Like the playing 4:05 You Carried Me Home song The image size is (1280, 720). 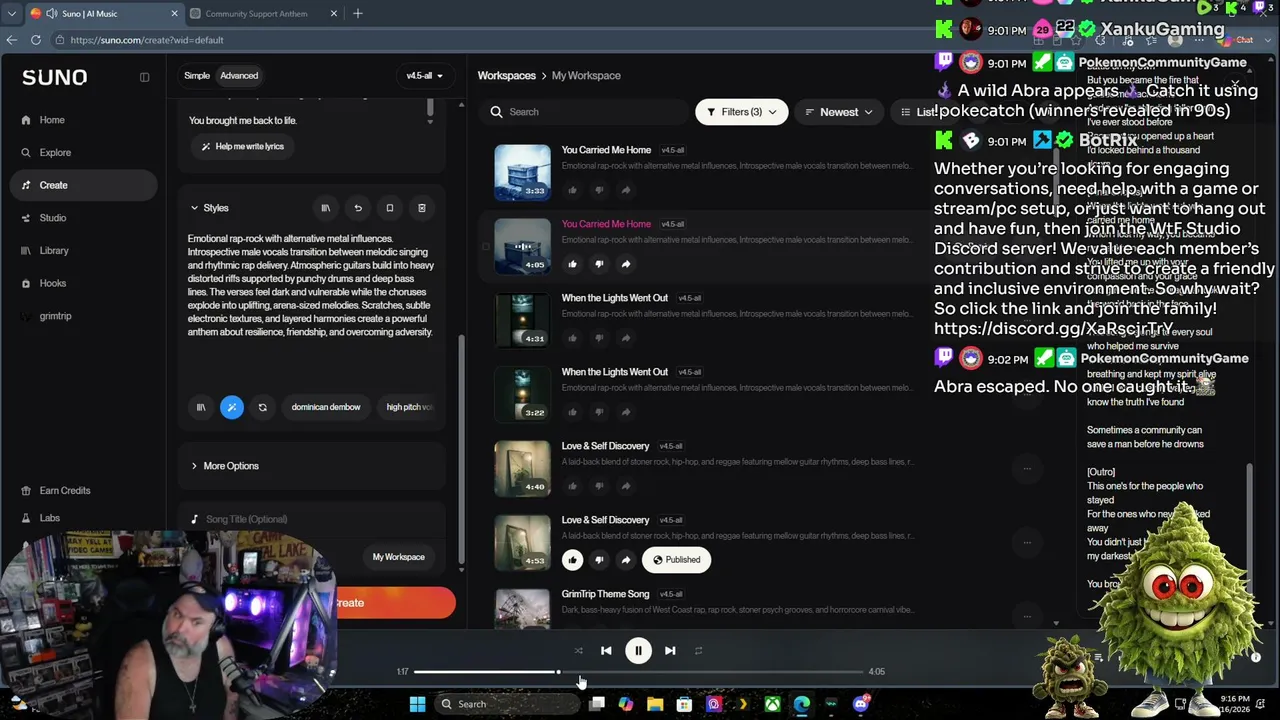573,264
